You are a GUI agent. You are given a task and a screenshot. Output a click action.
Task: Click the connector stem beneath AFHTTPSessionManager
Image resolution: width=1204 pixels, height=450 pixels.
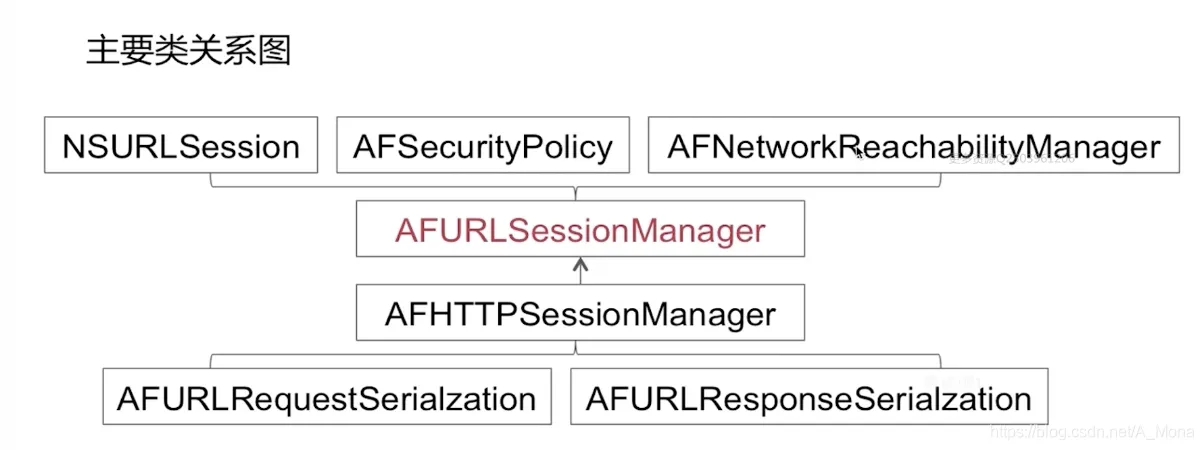(578, 347)
